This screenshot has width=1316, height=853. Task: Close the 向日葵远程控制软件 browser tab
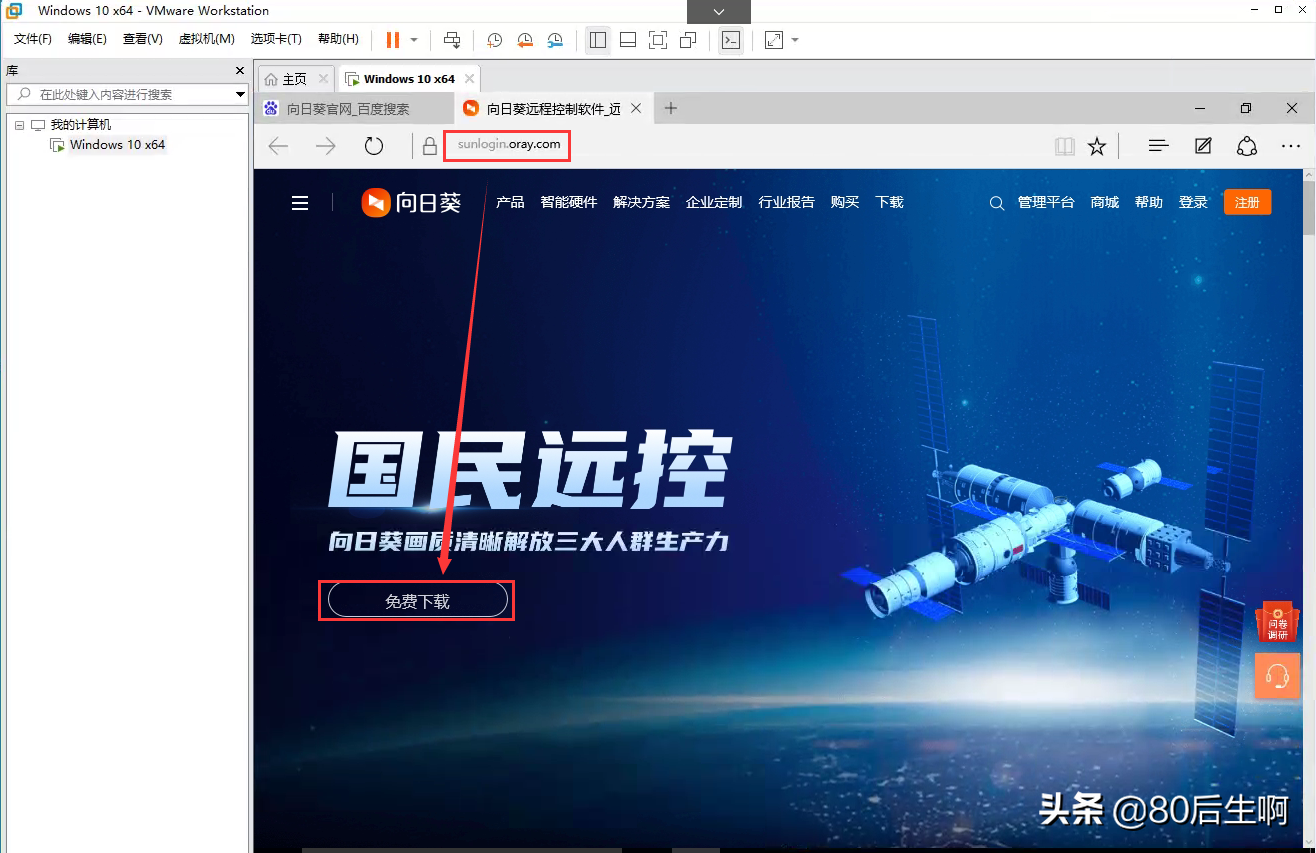635,108
